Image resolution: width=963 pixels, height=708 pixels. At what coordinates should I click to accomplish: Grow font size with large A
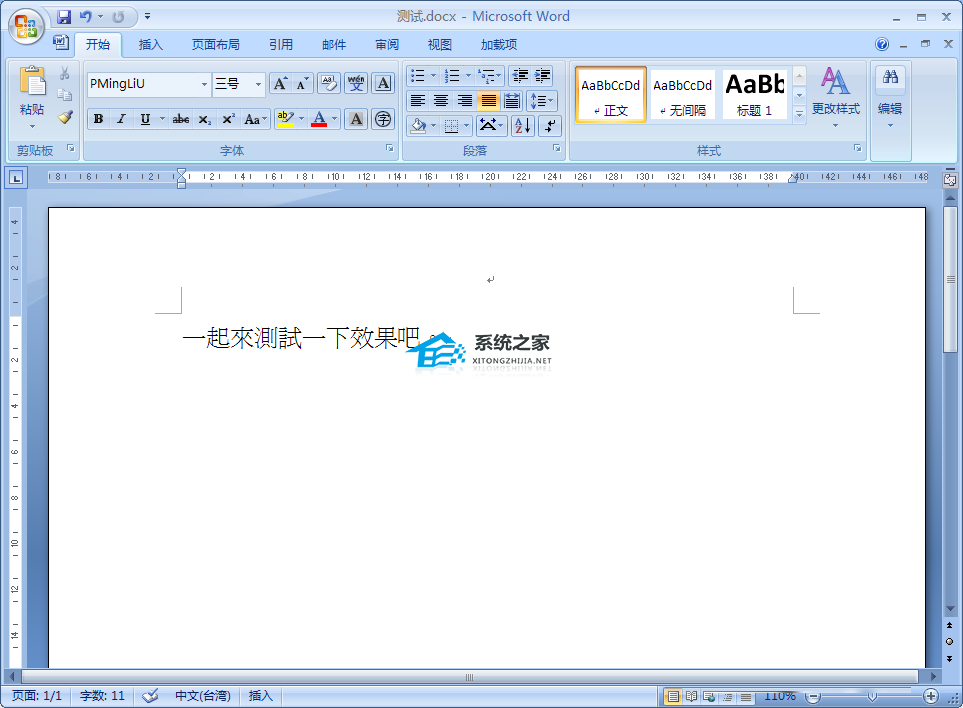280,84
